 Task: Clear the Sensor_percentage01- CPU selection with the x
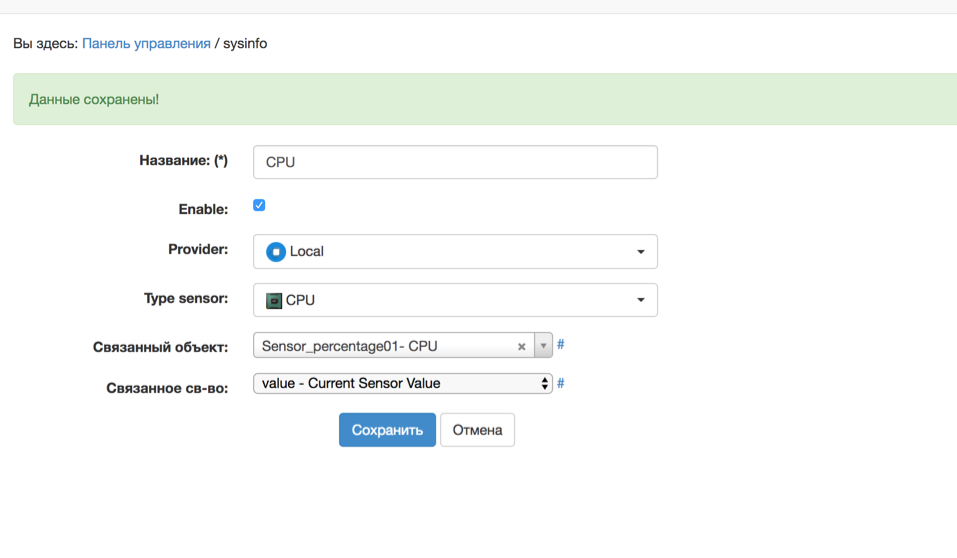pos(521,347)
